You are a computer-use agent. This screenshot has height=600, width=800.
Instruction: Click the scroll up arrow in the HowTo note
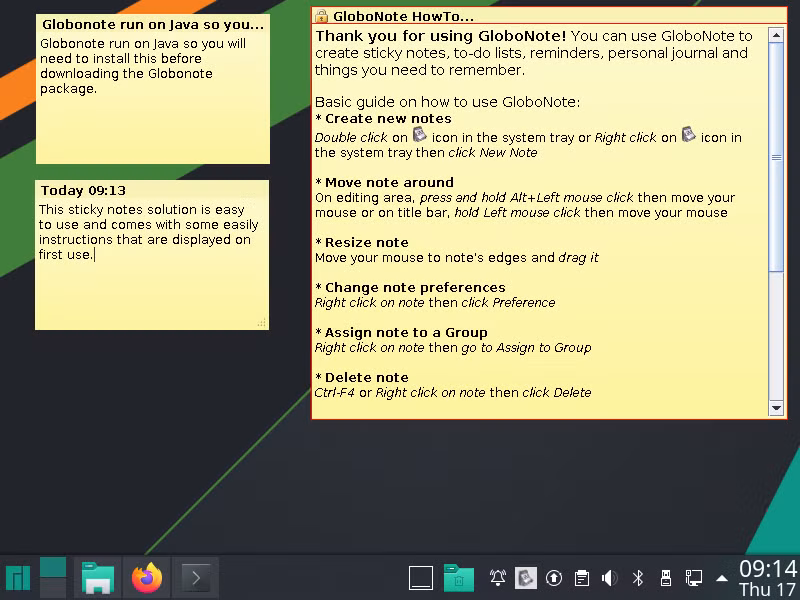point(776,35)
